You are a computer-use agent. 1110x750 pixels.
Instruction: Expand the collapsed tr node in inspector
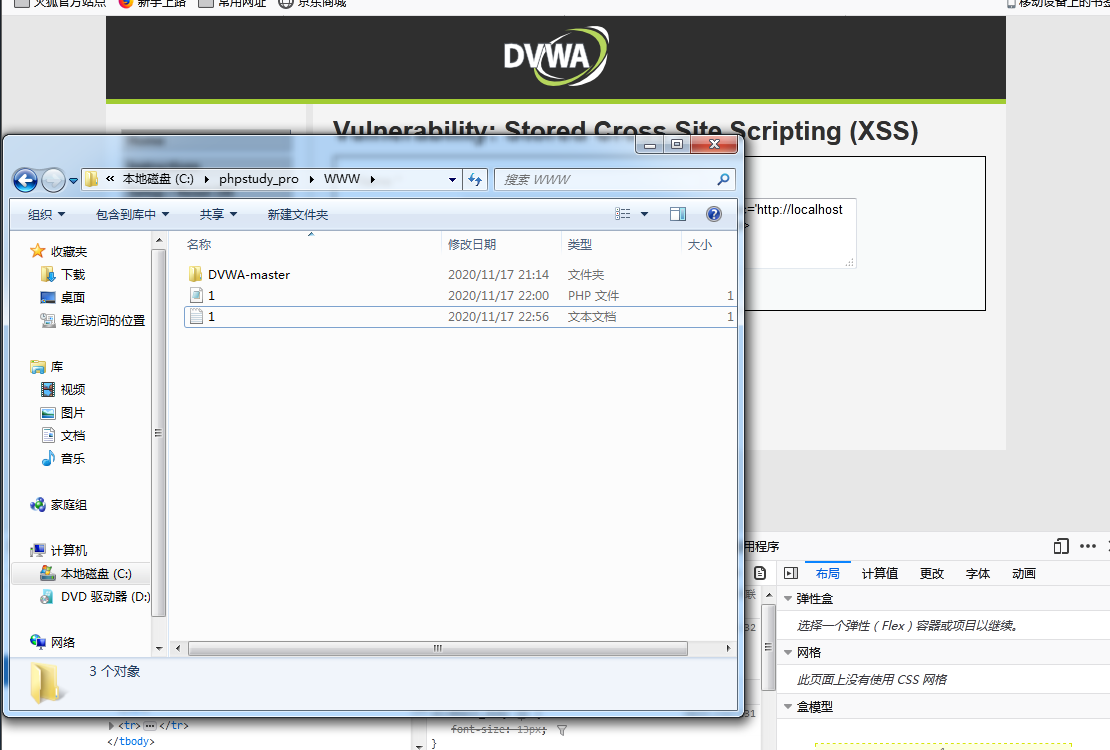[x=111, y=725]
